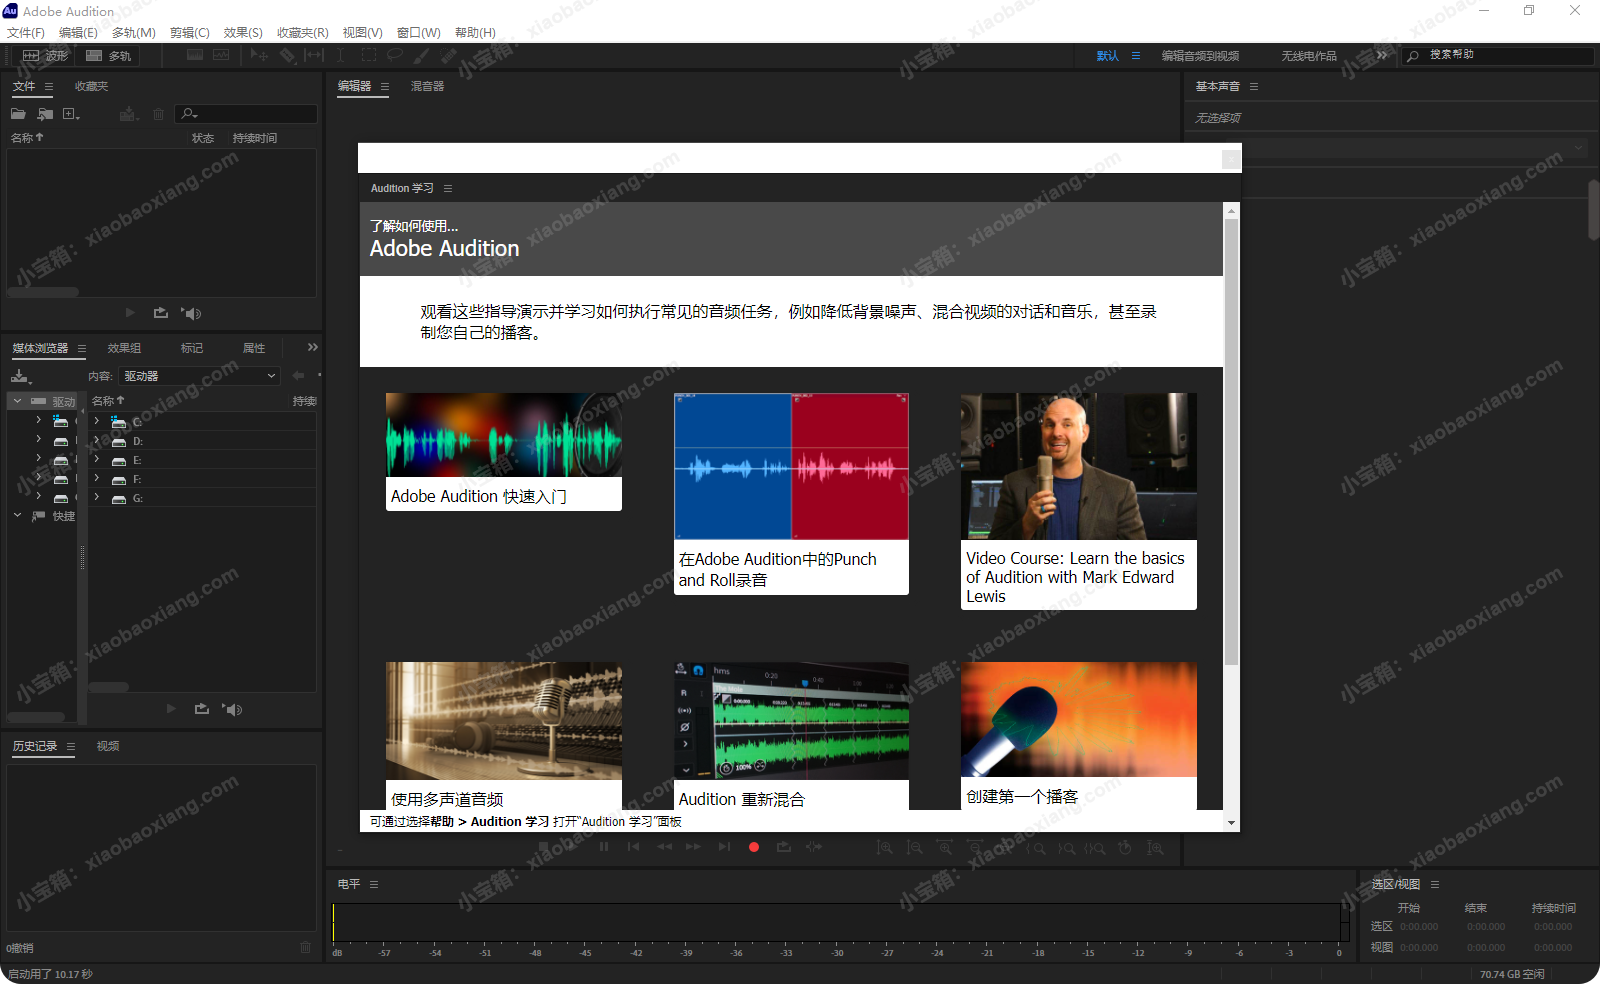Viewport: 1600px width, 984px height.
Task: Click the Files panel menu icon
Action: point(49,87)
